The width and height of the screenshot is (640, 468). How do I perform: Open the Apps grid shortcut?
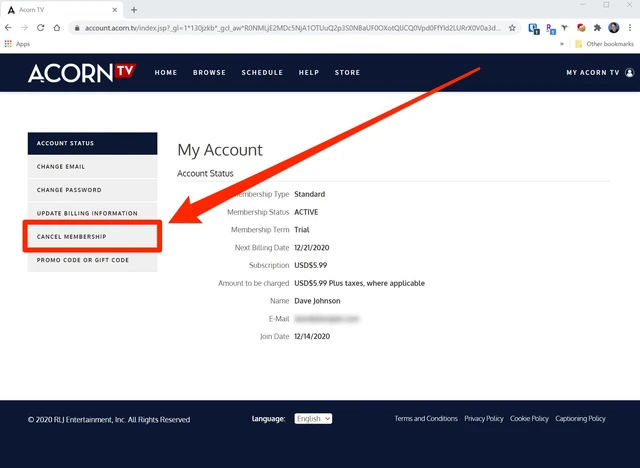coord(17,44)
